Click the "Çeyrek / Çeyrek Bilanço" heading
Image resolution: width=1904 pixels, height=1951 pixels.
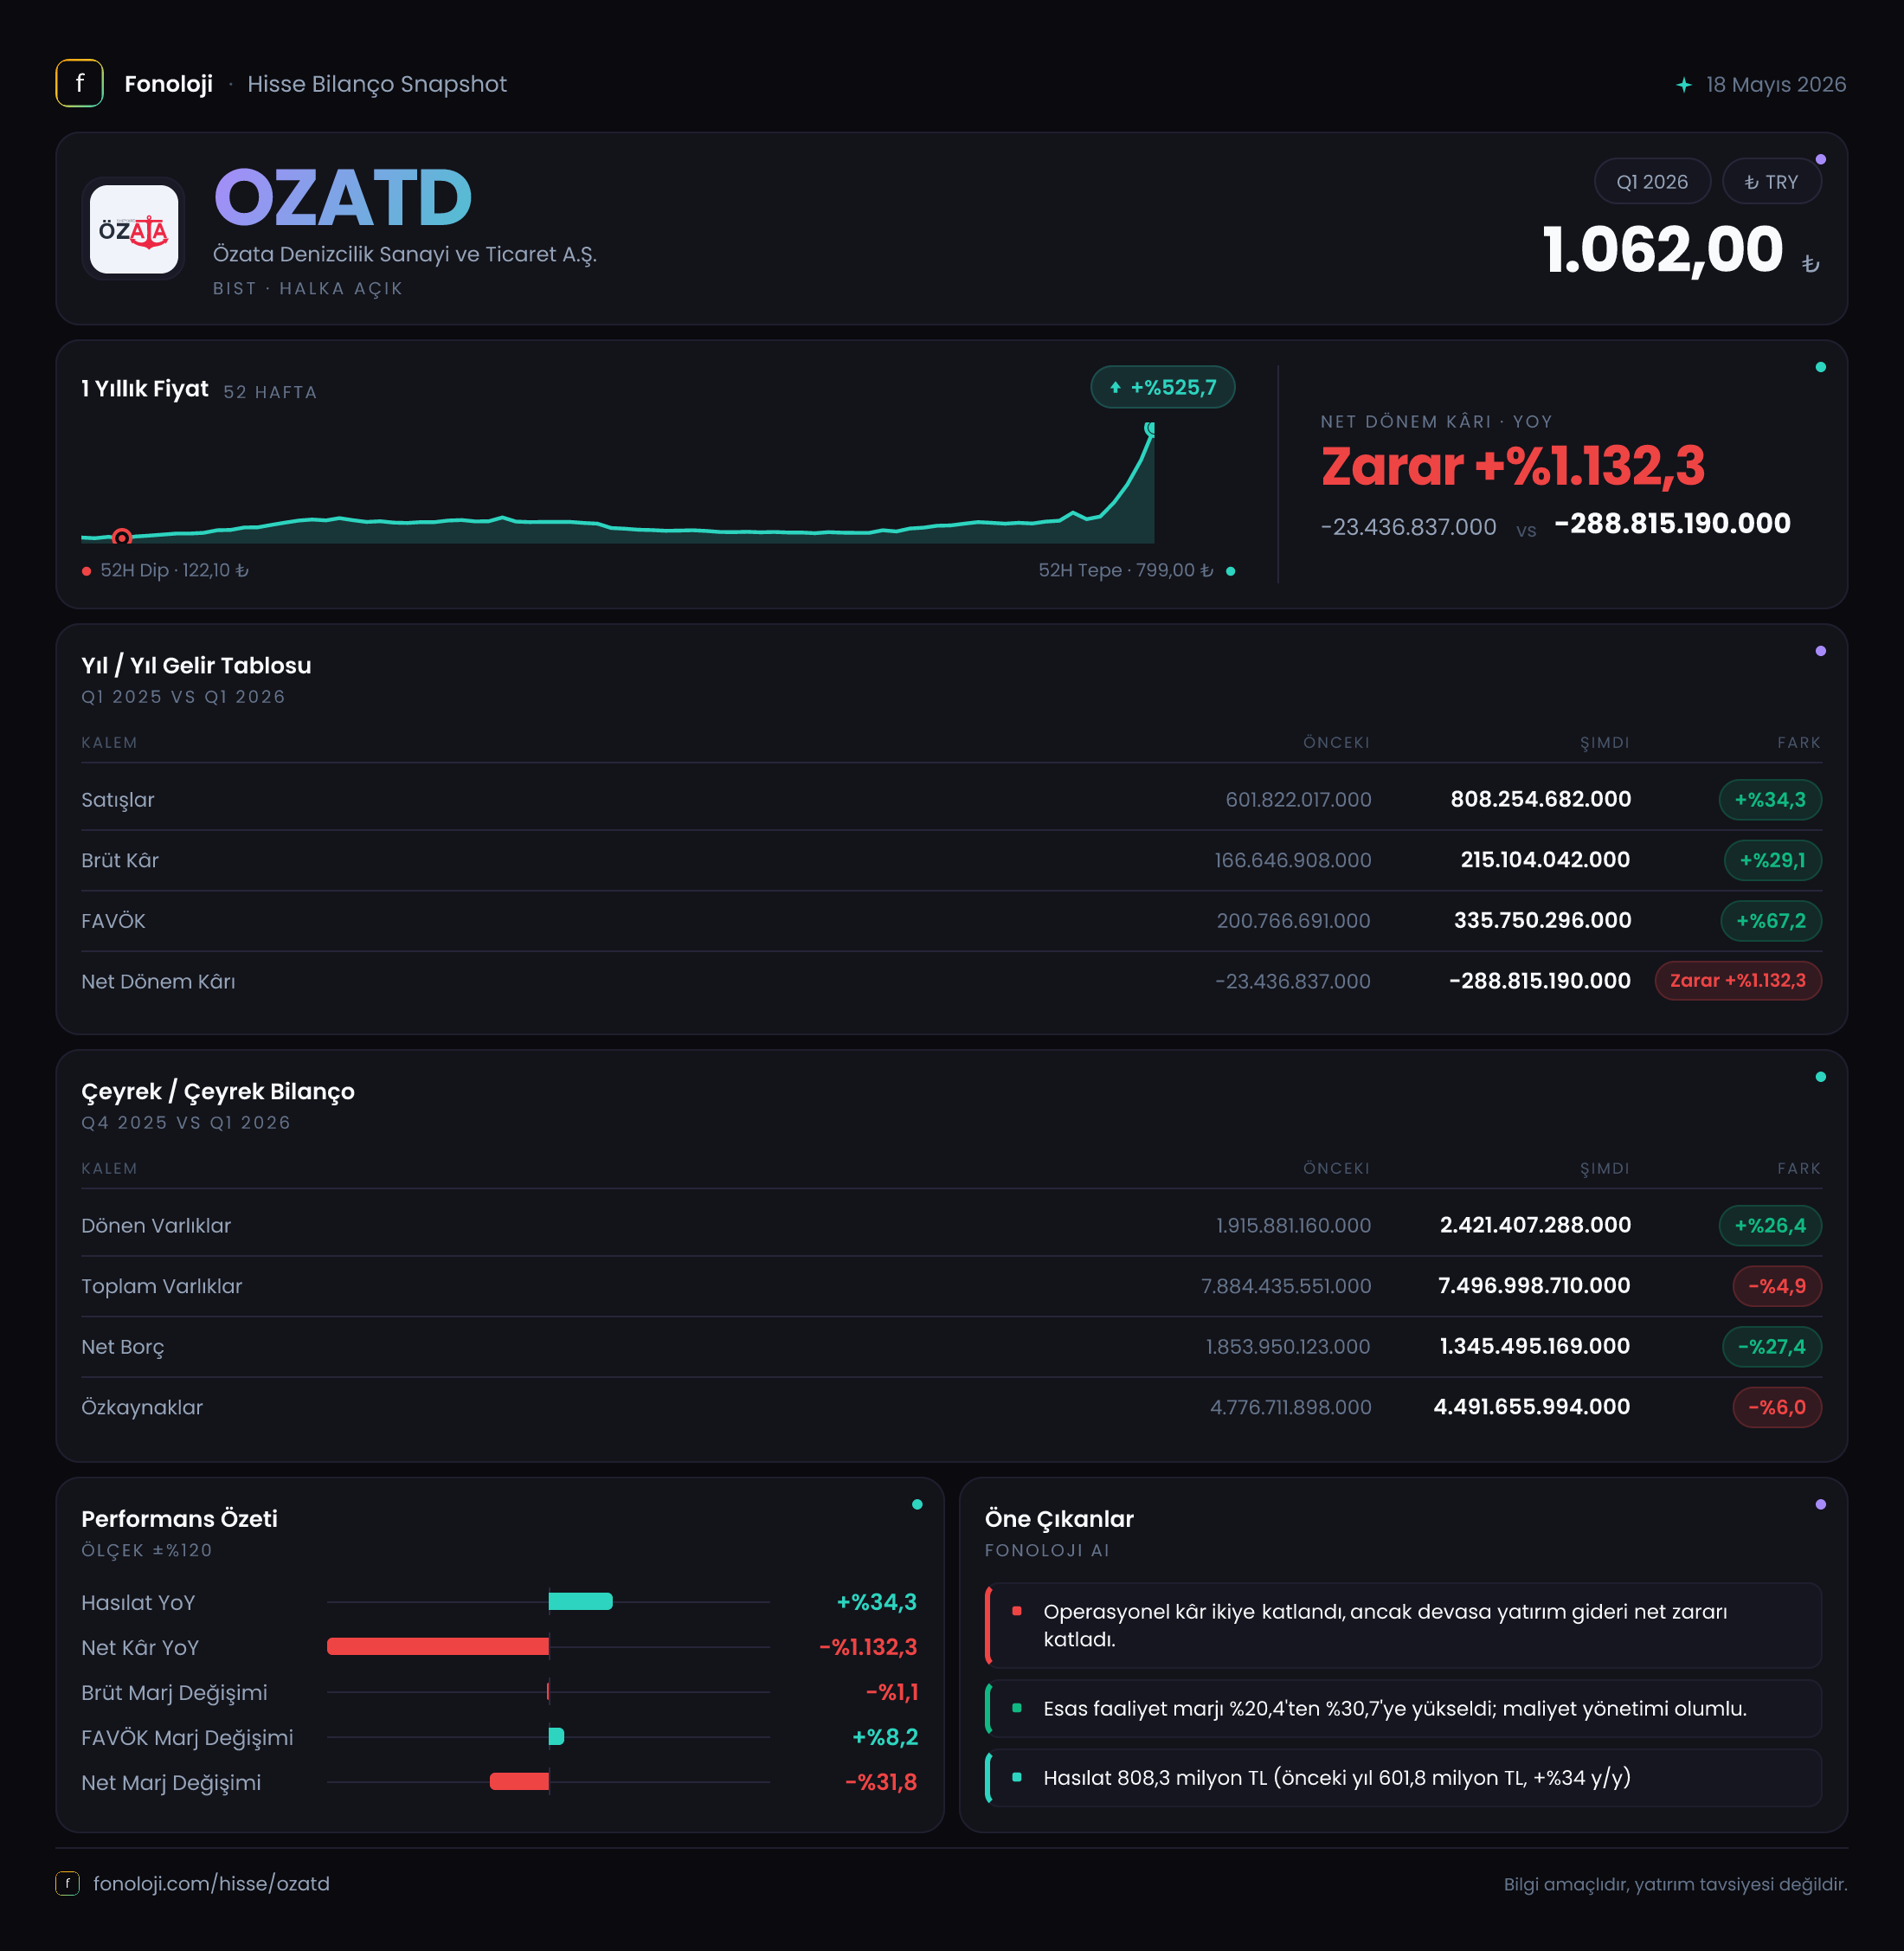pos(218,1091)
